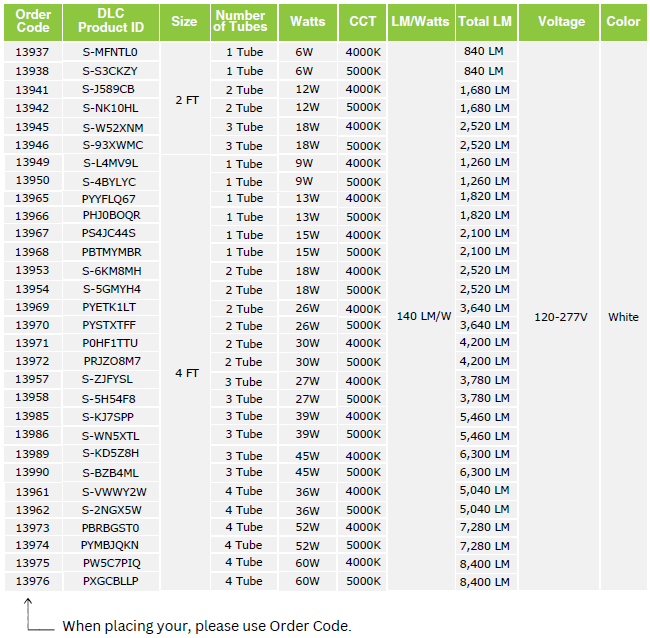Click the 140 LM/W efficacy value

pyautogui.click(x=424, y=317)
